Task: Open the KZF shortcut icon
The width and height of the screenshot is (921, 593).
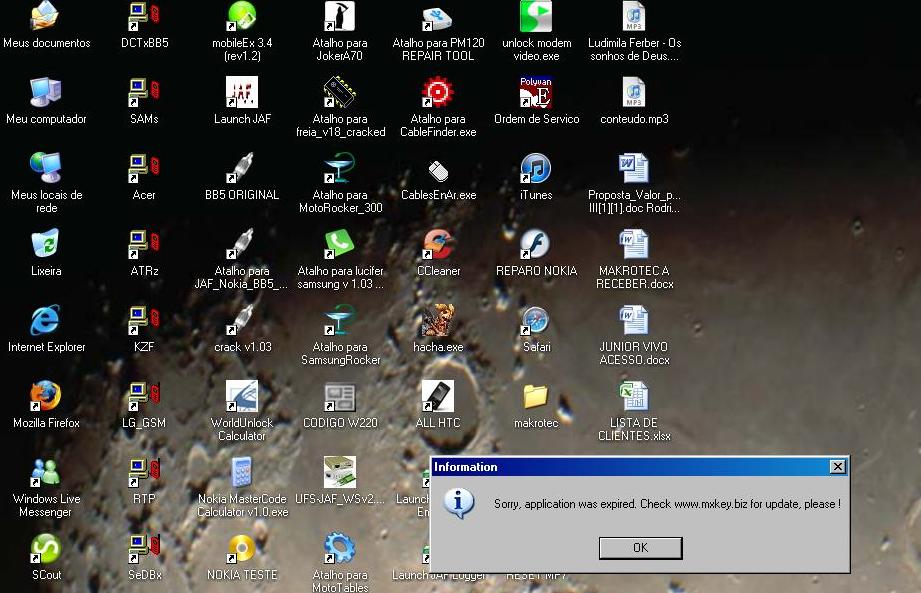Action: click(x=144, y=320)
